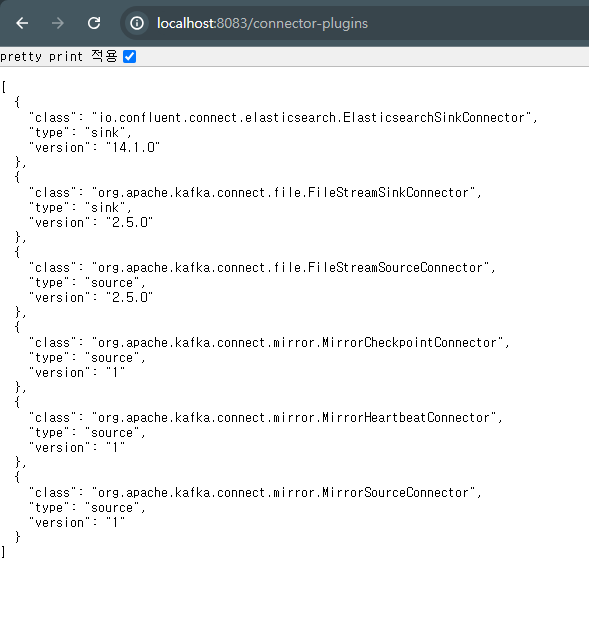Click the first "type": "sink" line
Image resolution: width=589 pixels, height=635 pixels.
80,133
